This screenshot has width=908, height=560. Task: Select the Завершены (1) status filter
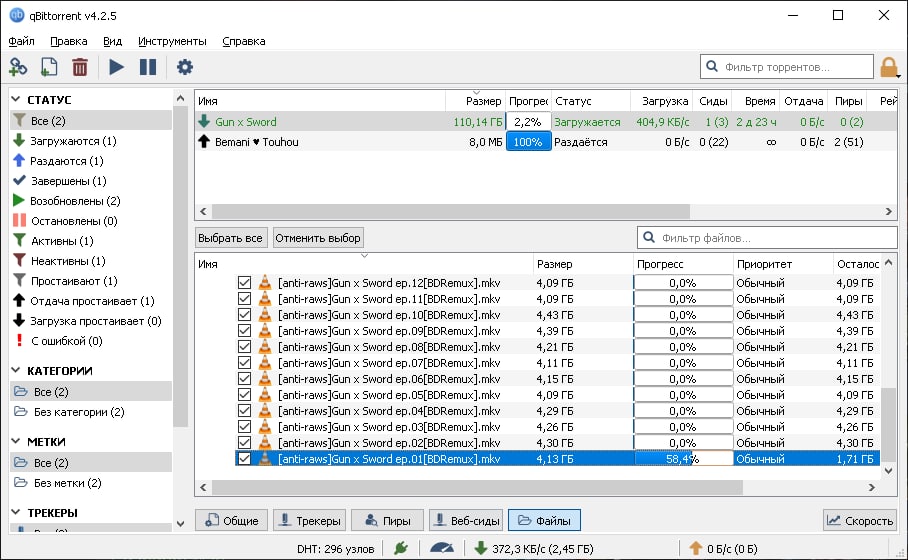pos(91,181)
